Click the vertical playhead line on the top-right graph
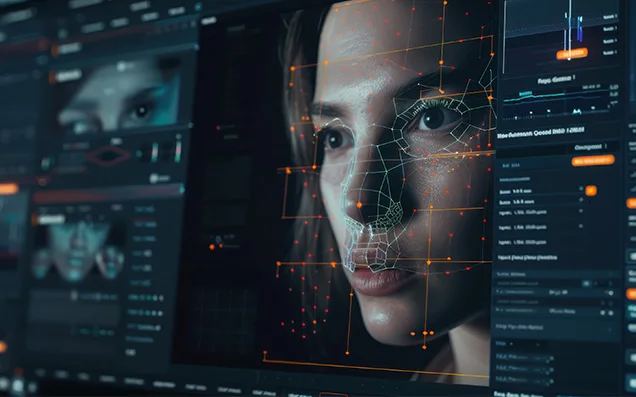 tap(569, 30)
